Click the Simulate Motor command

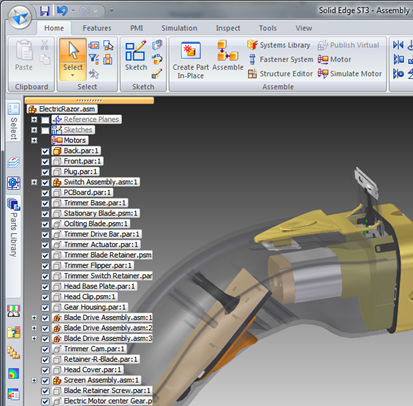pos(350,74)
